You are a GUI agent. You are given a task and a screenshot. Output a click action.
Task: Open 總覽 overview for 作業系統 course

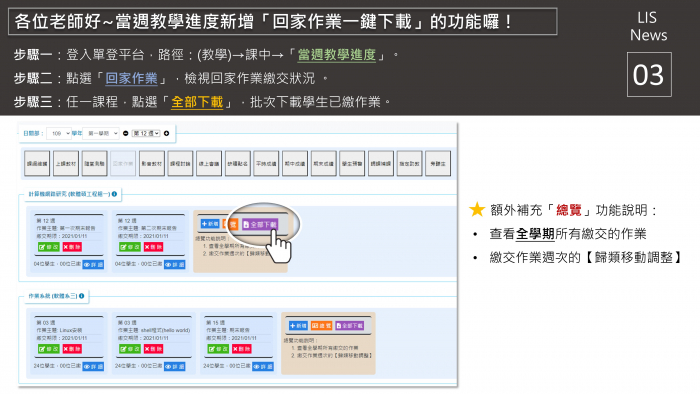[321, 326]
